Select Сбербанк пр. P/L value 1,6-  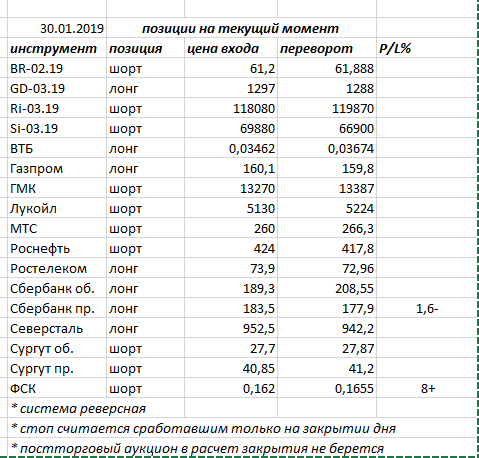coord(427,308)
